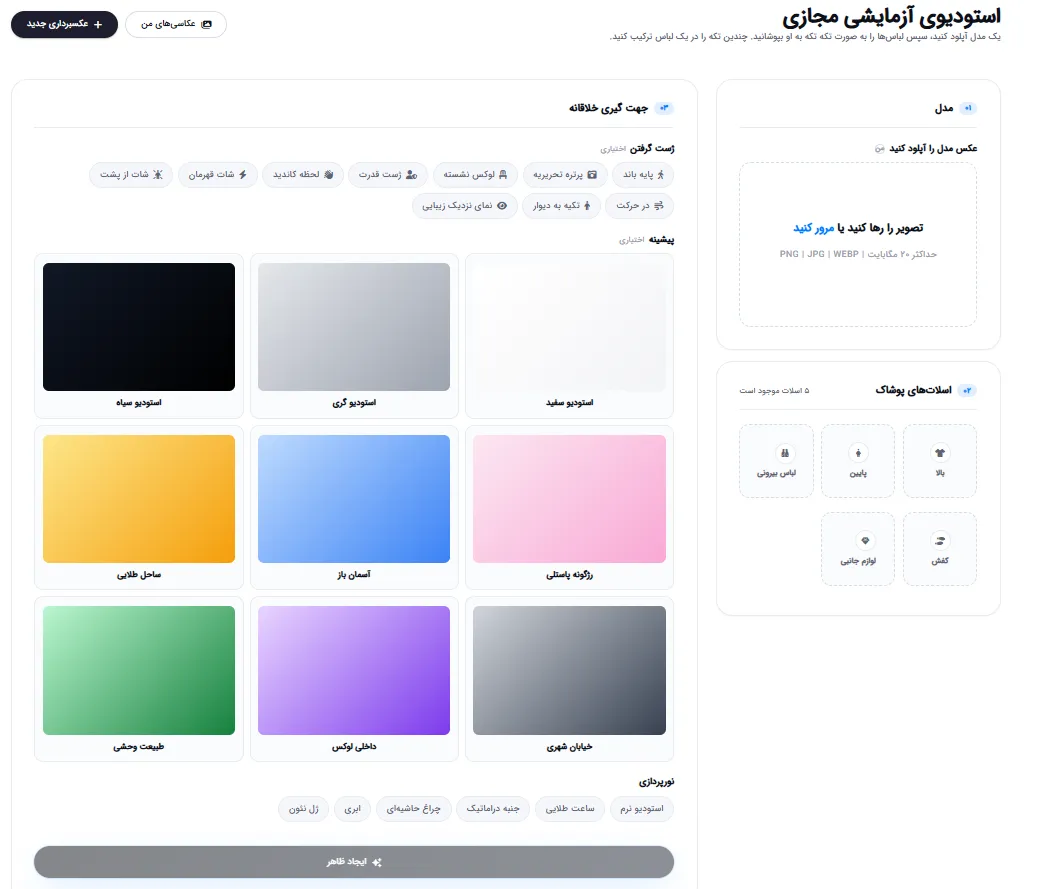Click the step badge beside اسلات‌های پوشاک
Viewport: 1038px width, 889px height.
(x=967, y=391)
